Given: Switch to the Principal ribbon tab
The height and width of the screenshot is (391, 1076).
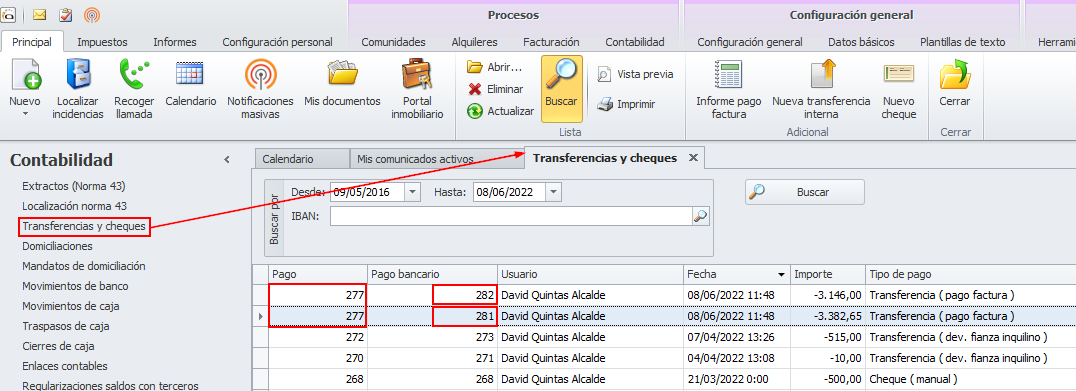Looking at the screenshot, I should (x=32, y=42).
